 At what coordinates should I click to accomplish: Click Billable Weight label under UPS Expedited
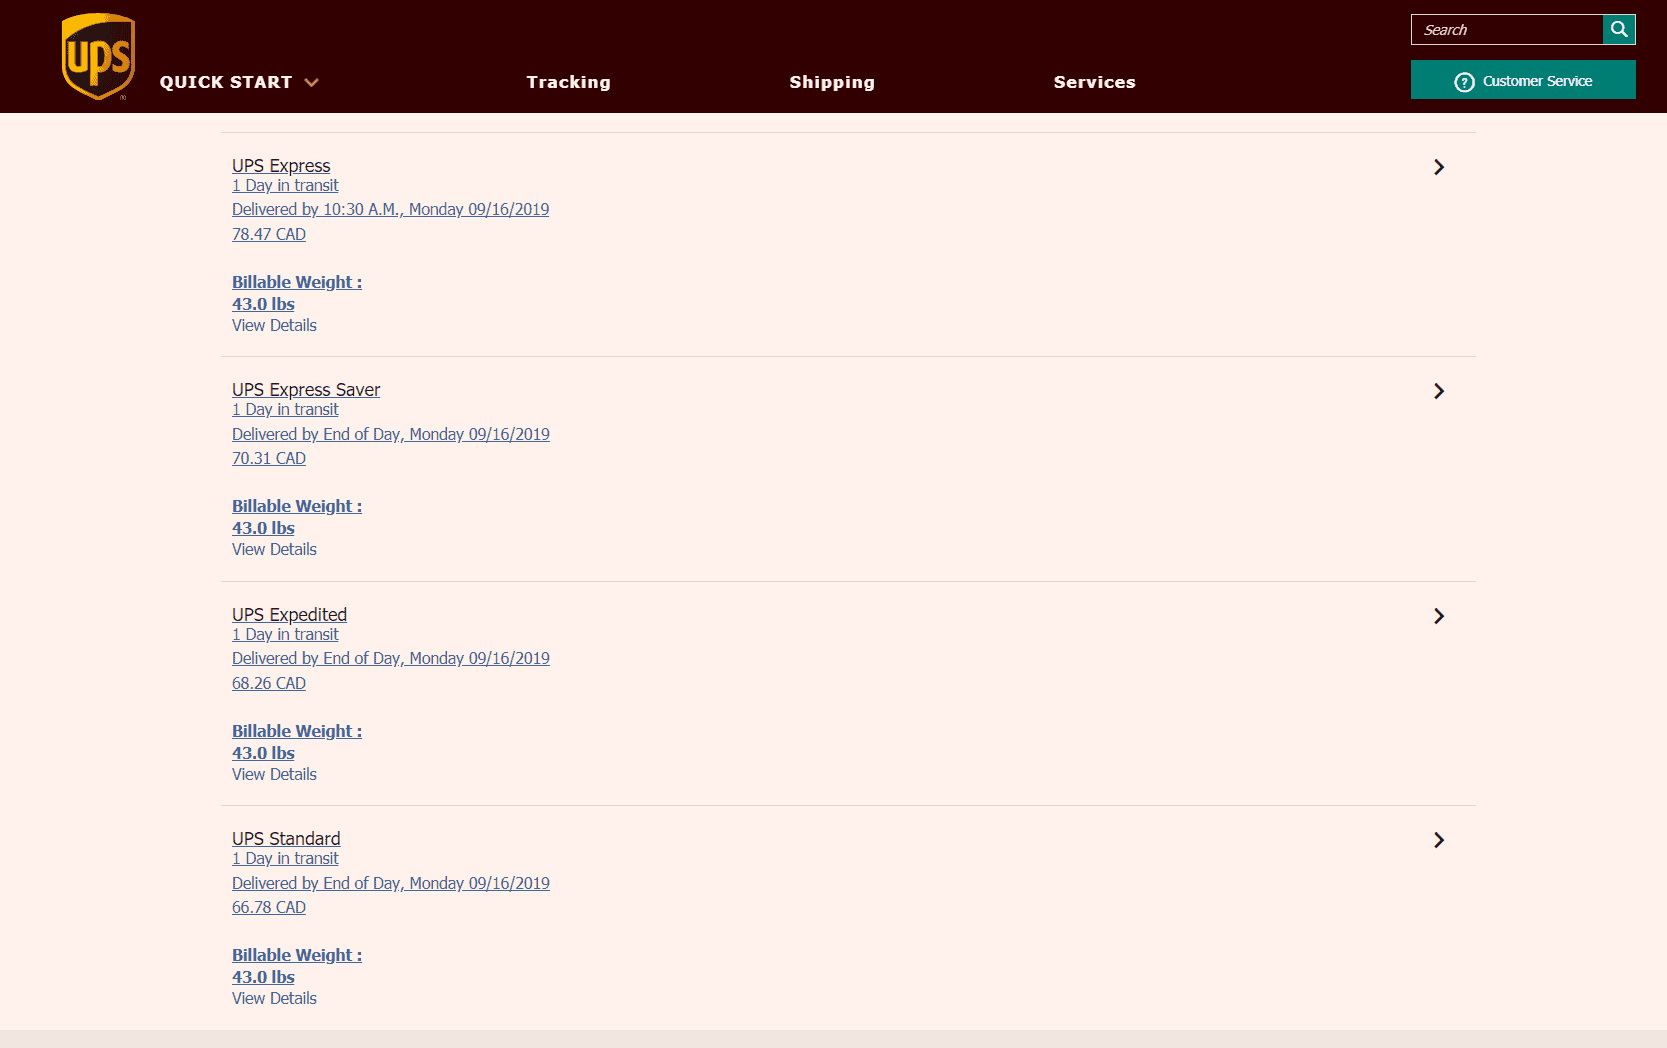click(297, 731)
